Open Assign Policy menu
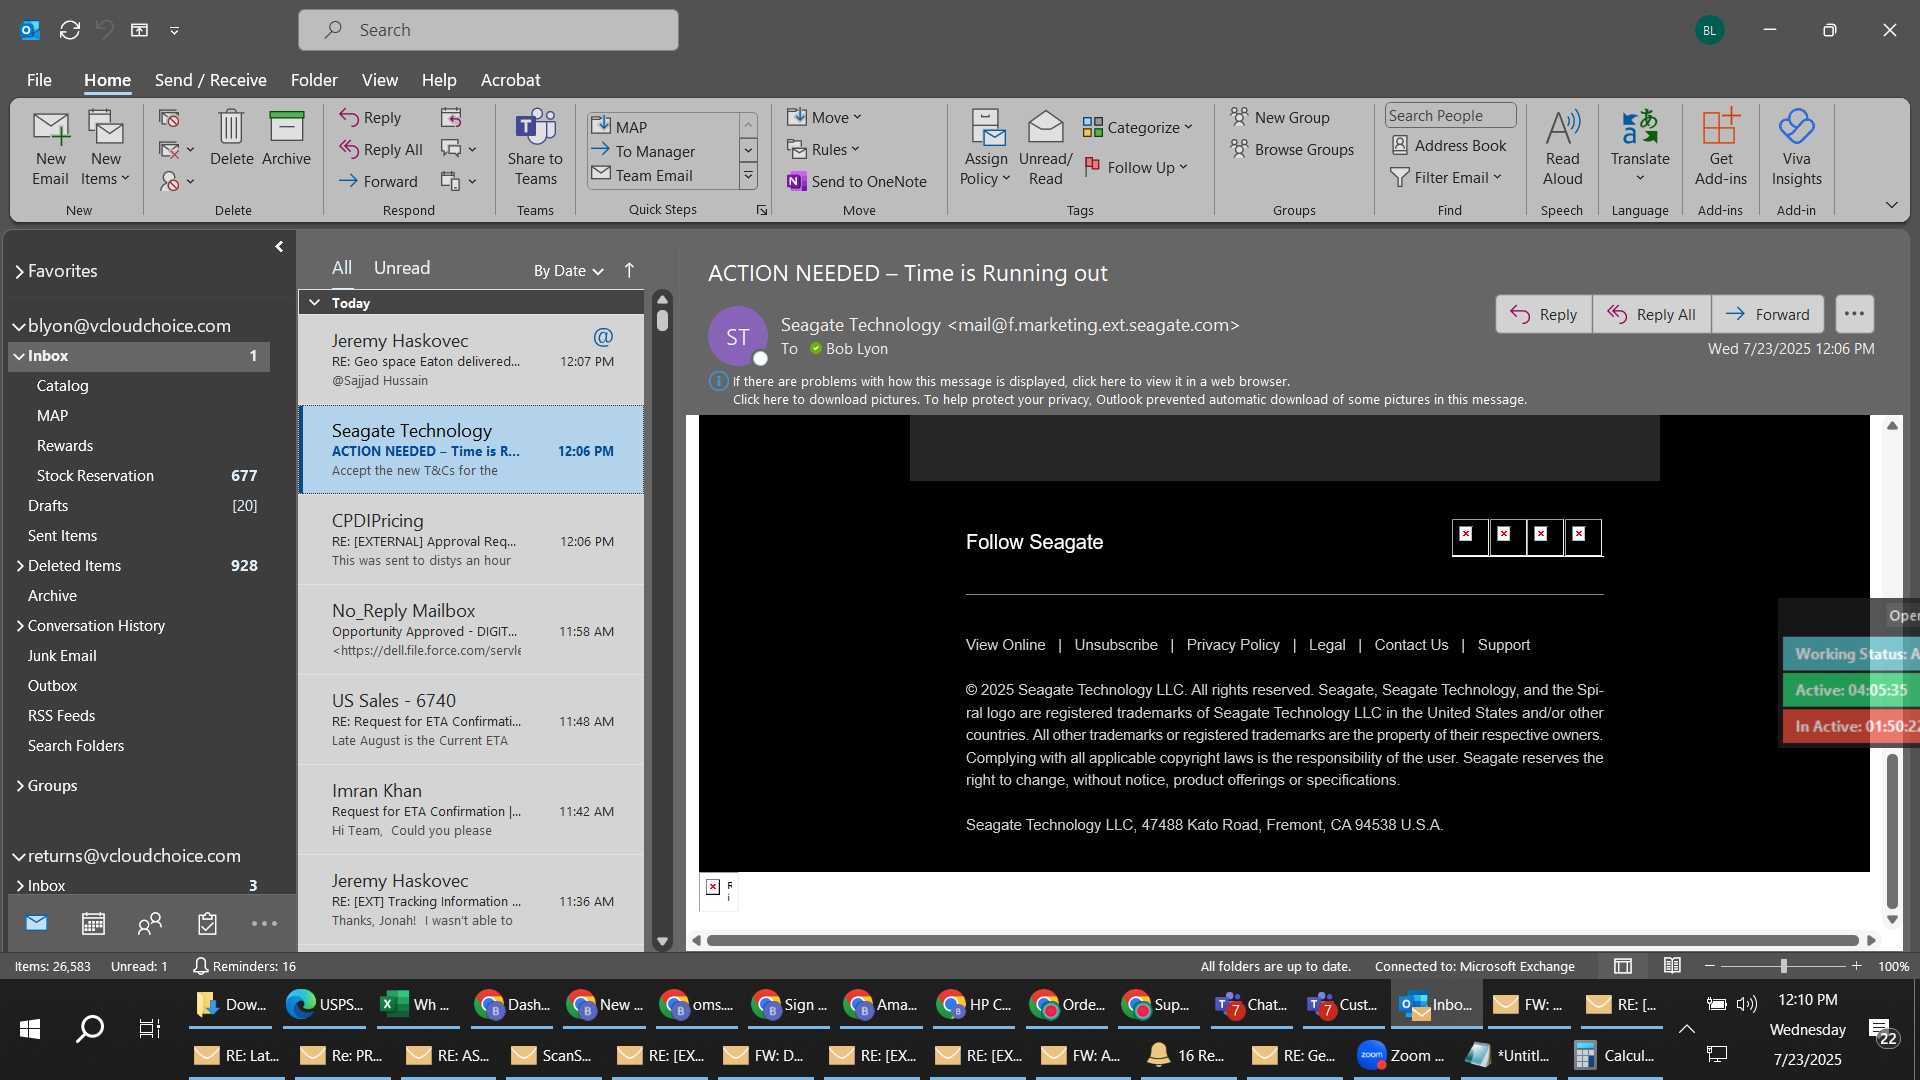 coord(986,148)
